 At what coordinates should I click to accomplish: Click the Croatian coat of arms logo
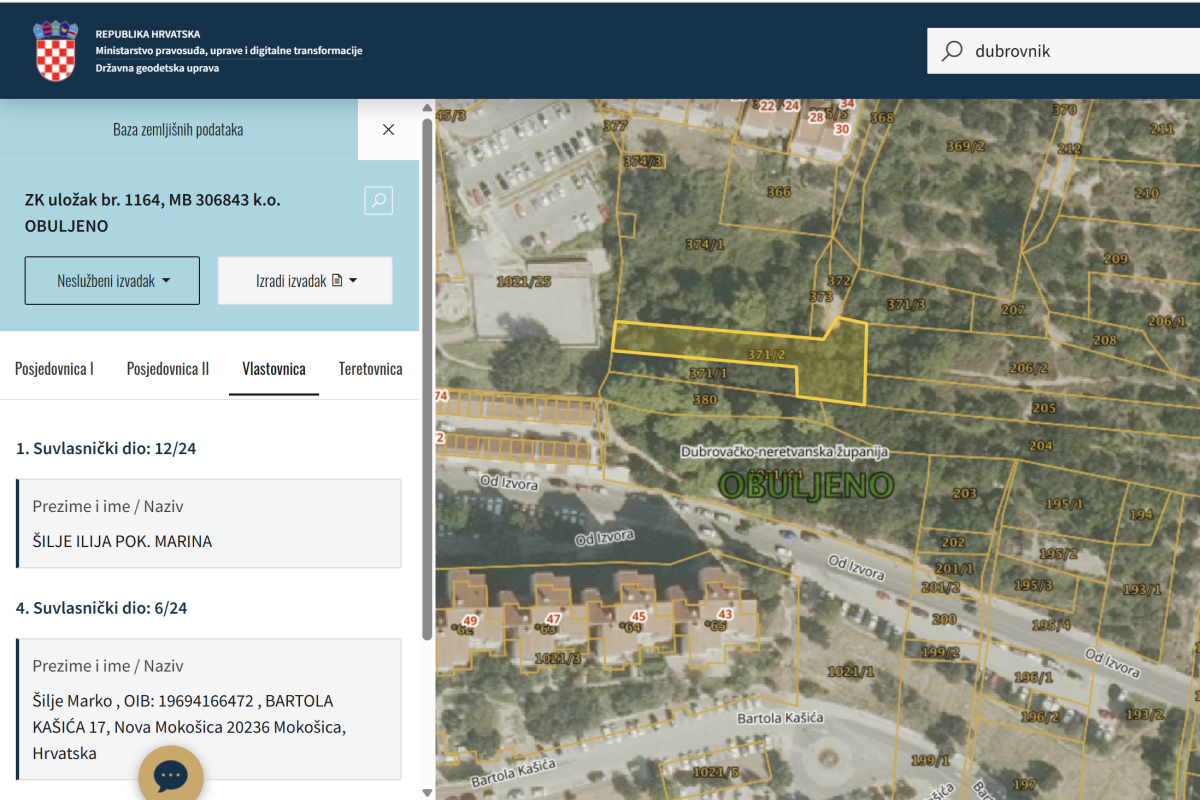57,51
